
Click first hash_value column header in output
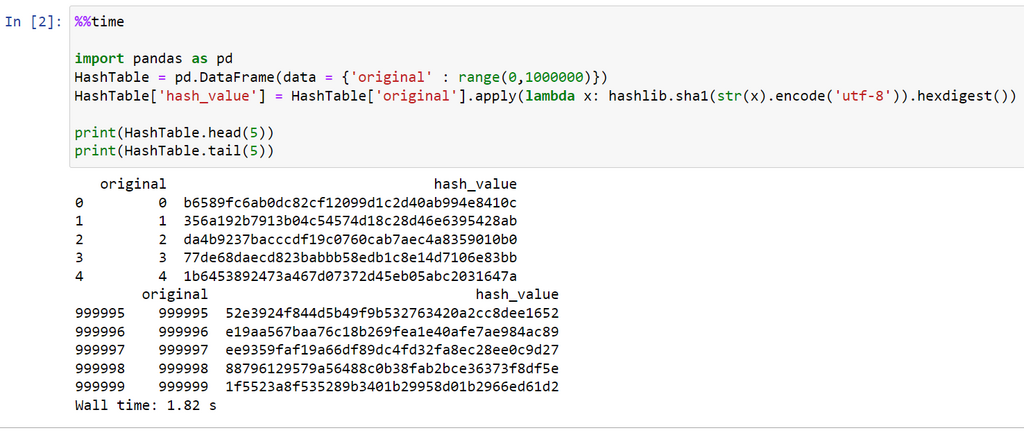475,184
